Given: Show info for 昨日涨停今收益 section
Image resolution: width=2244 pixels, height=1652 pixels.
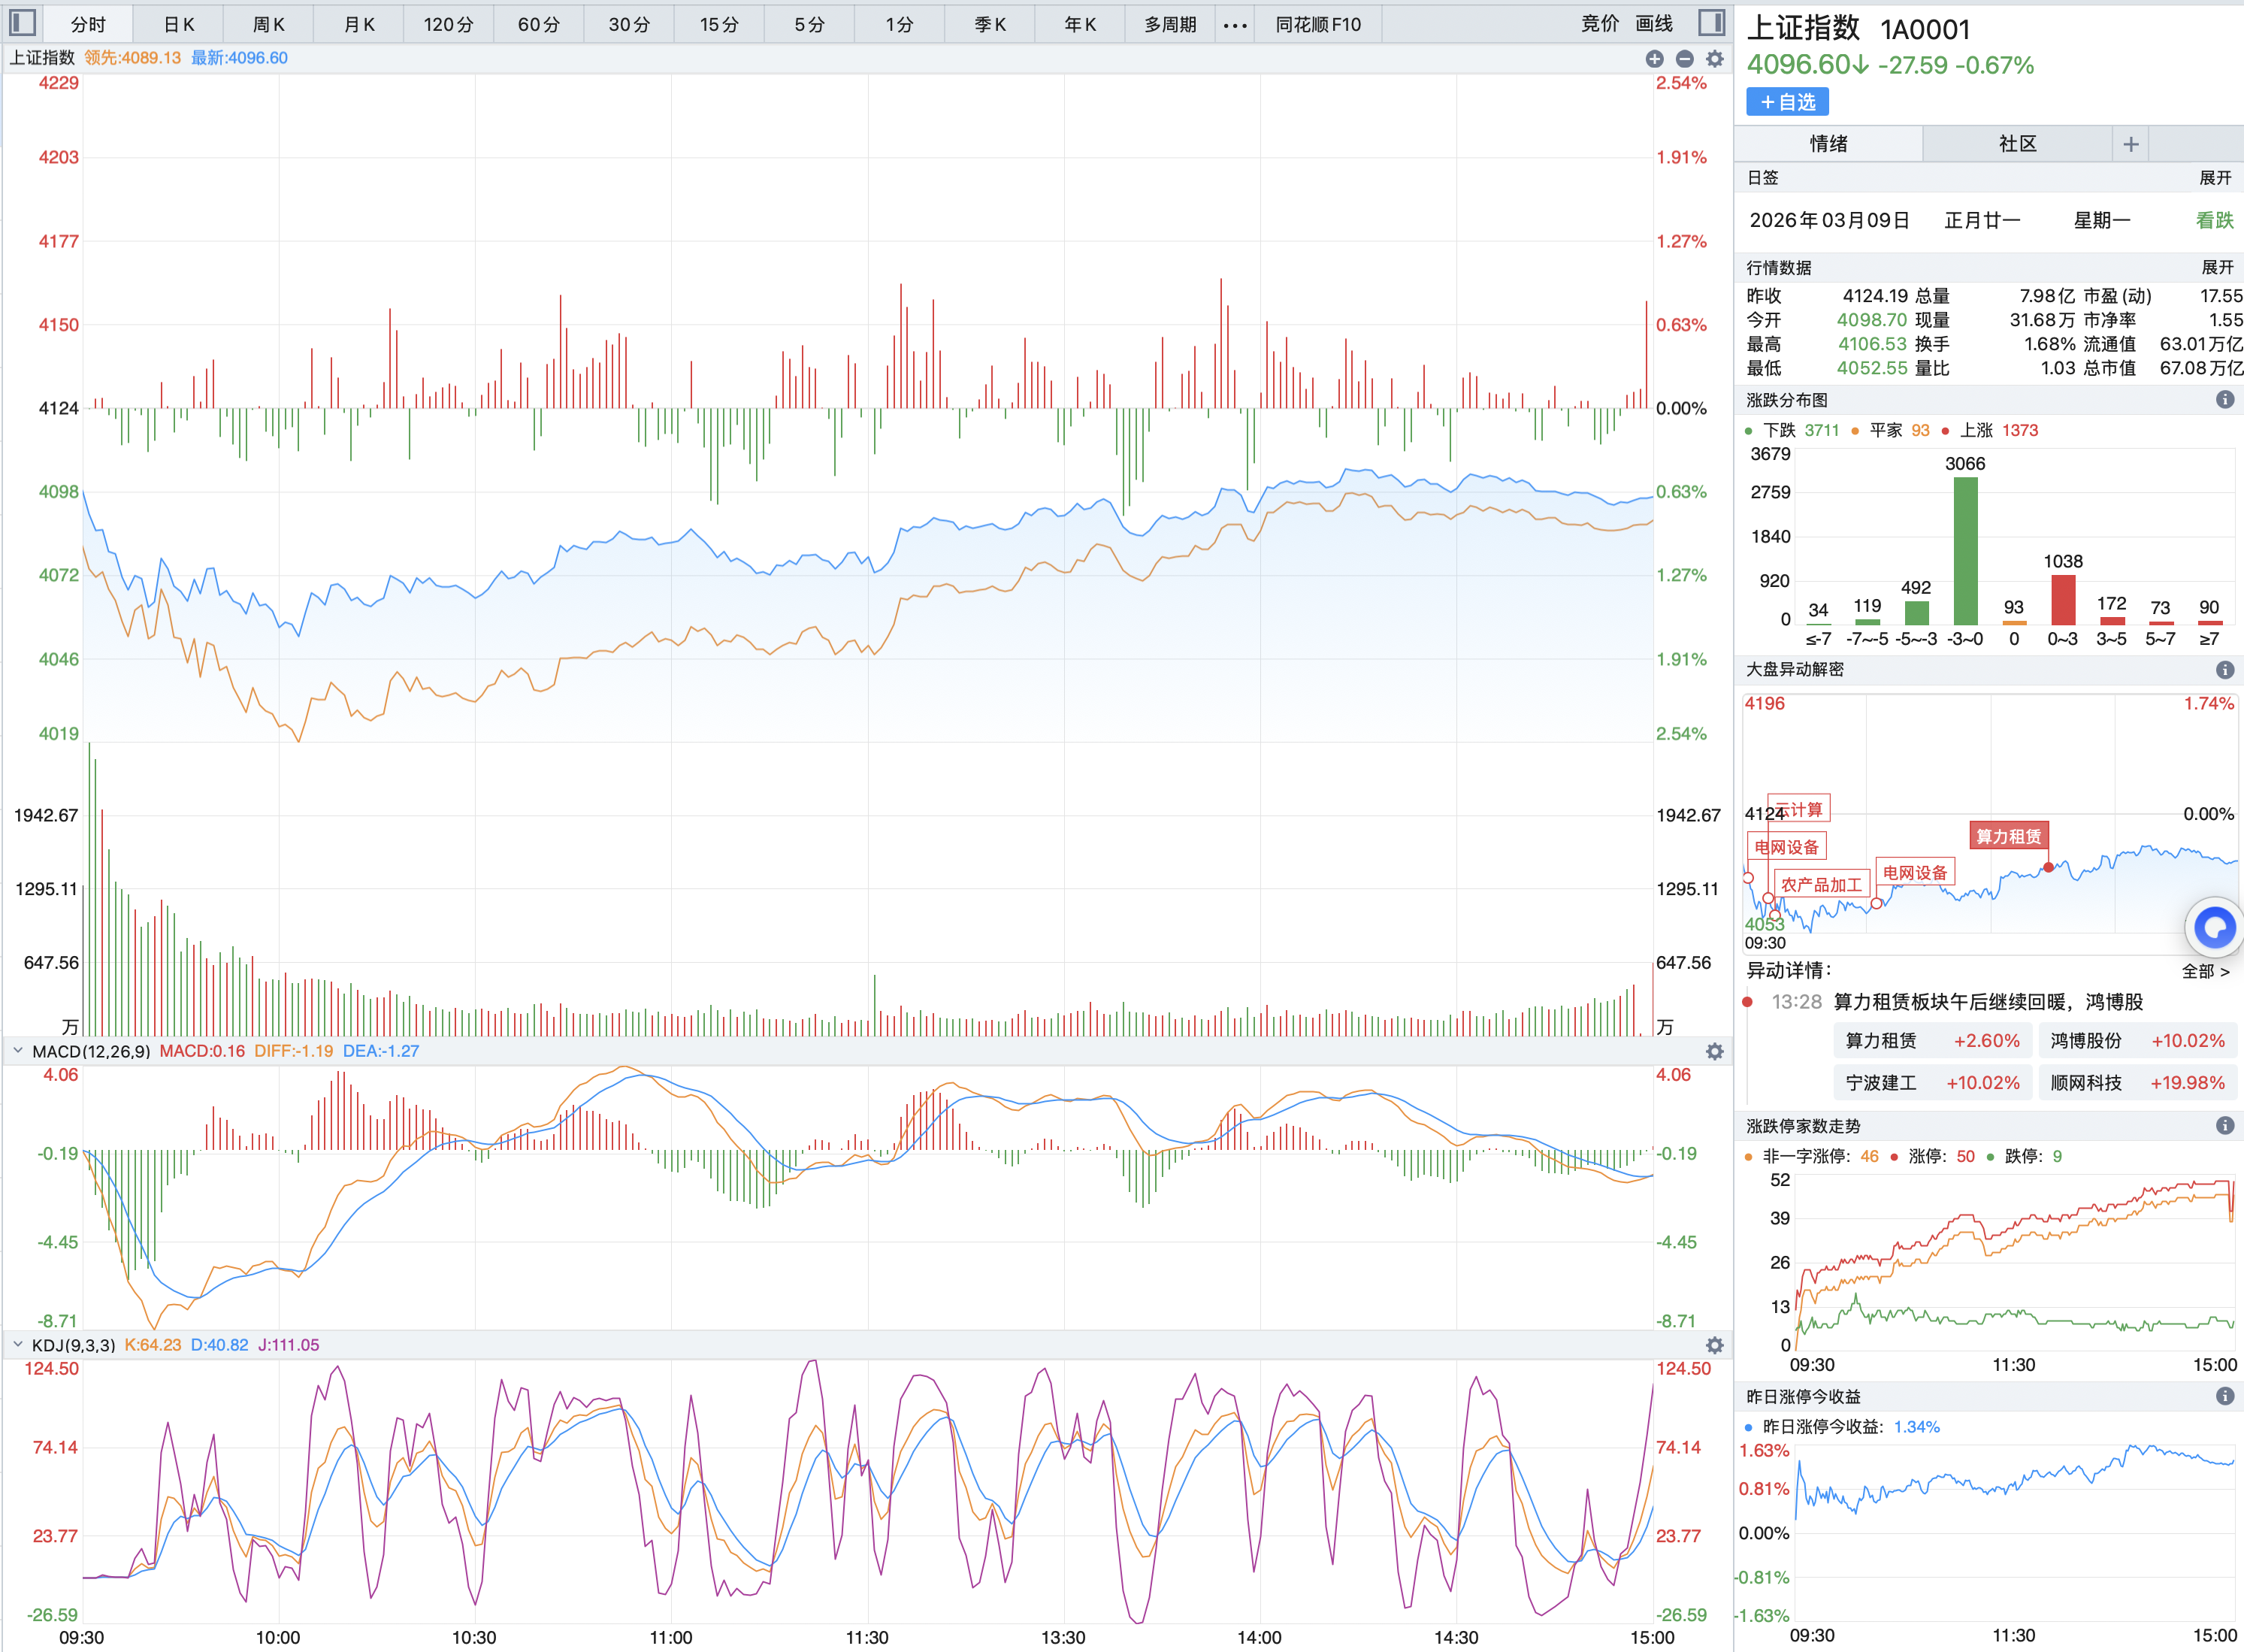Looking at the screenshot, I should (2225, 1396).
